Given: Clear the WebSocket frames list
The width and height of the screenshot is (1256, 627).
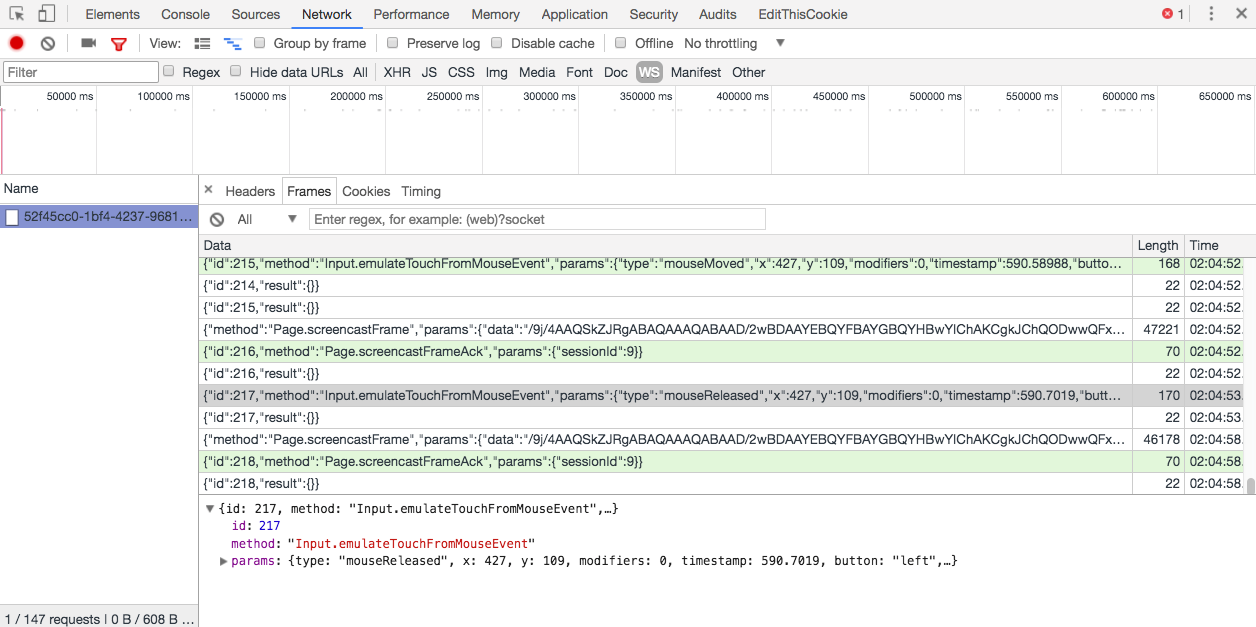Looking at the screenshot, I should (x=217, y=219).
